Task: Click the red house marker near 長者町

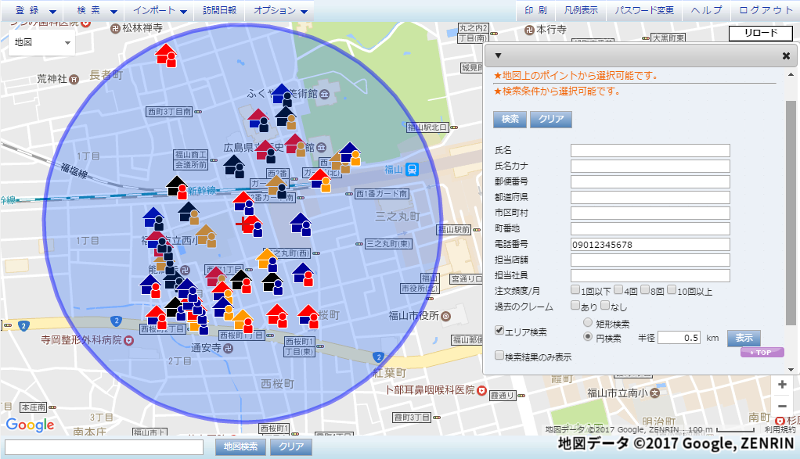Action: (x=166, y=55)
